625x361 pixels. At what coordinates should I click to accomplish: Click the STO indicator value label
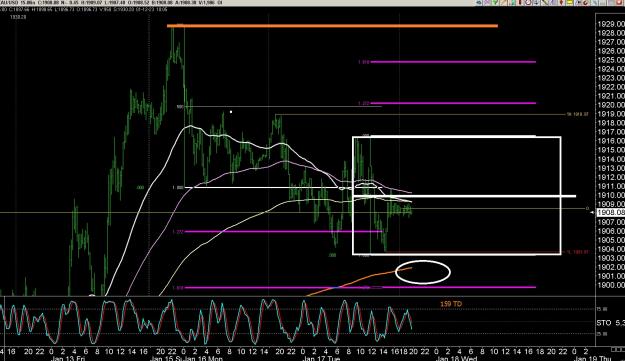pyautogui.click(x=611, y=323)
